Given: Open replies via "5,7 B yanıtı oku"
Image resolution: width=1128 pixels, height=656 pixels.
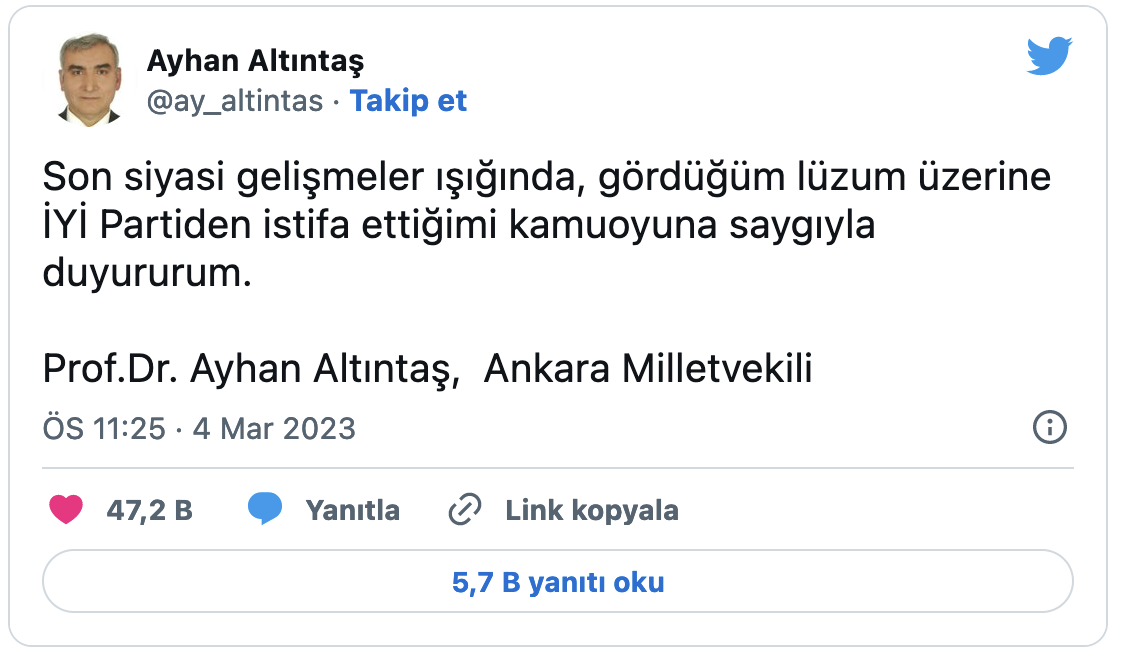Looking at the screenshot, I should click(560, 581).
